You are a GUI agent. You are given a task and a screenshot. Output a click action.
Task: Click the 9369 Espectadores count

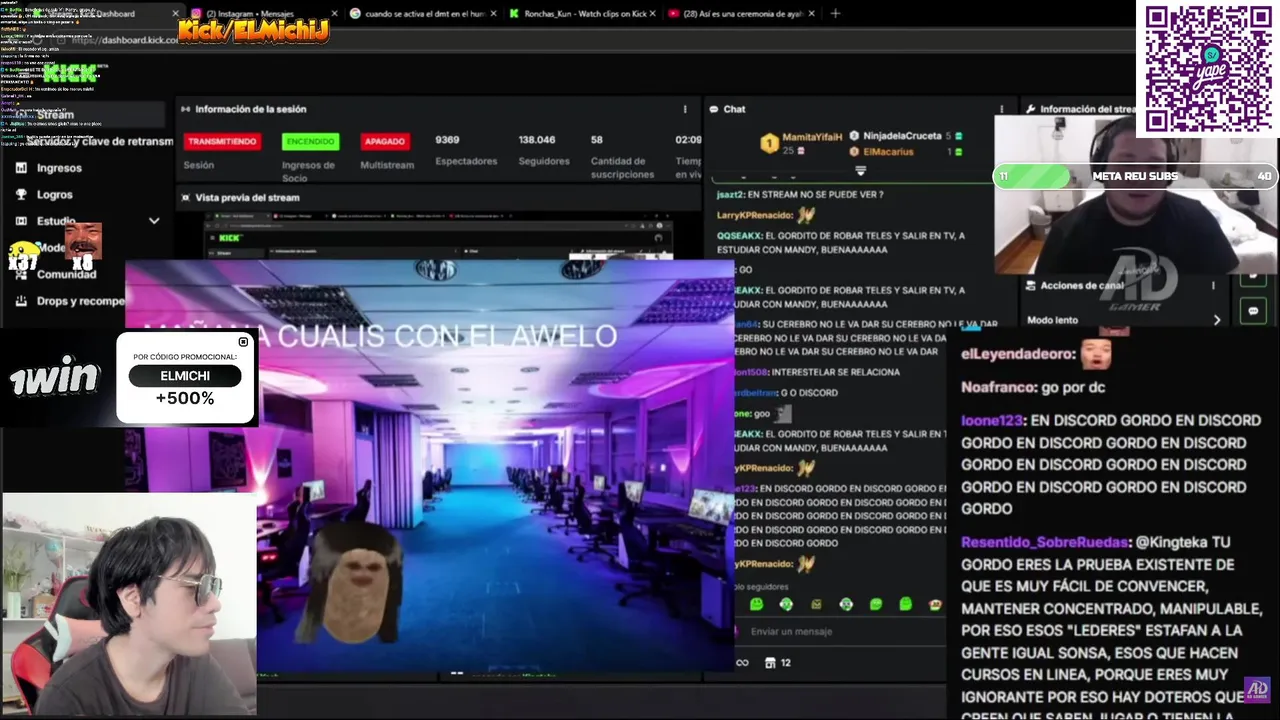(x=447, y=140)
